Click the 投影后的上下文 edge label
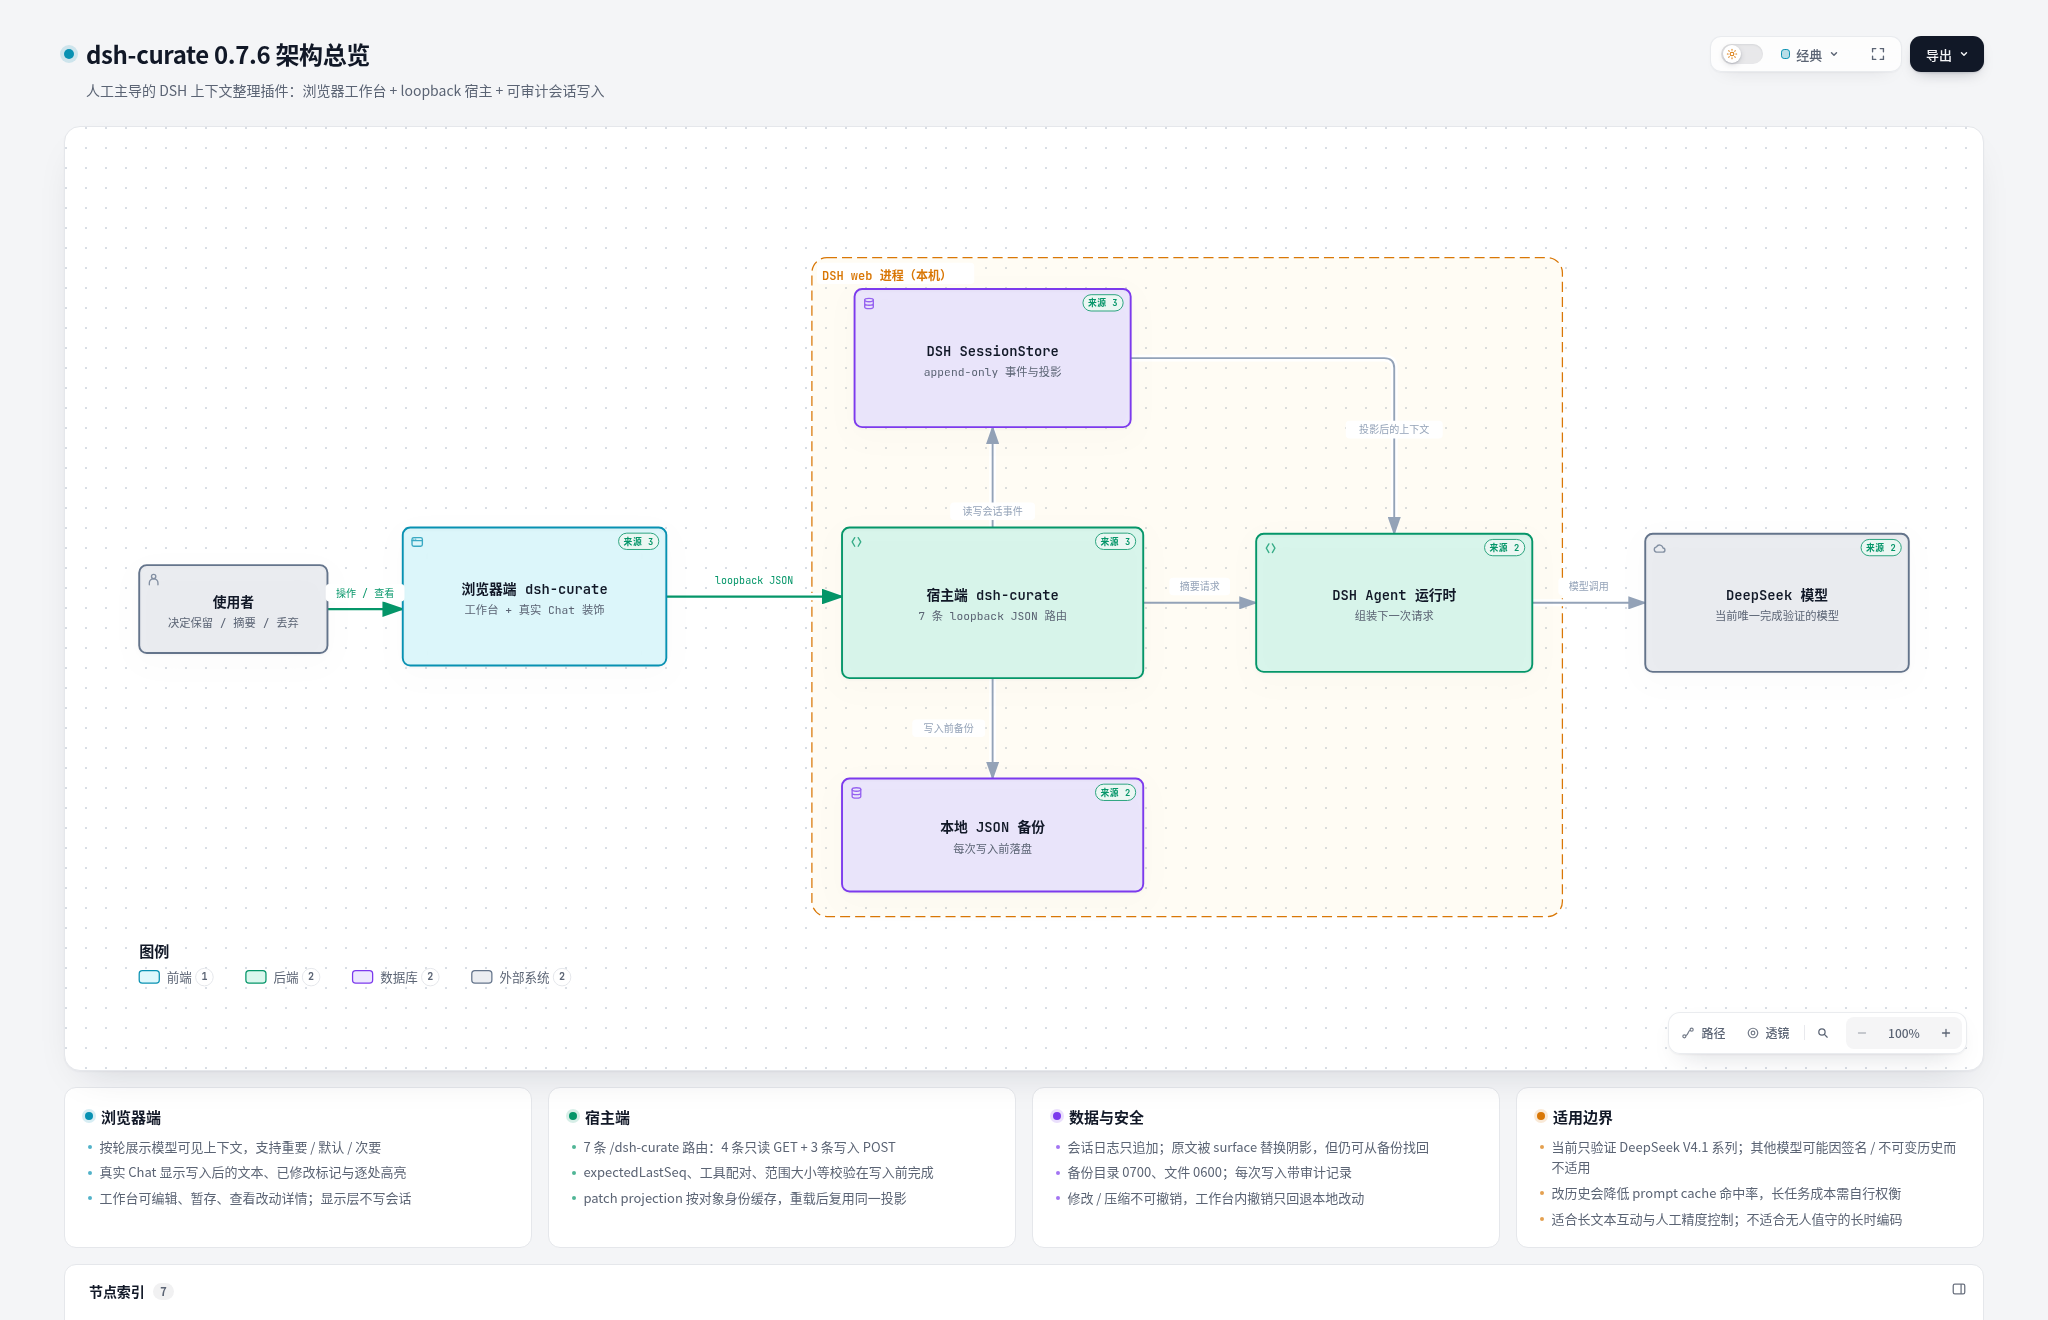Viewport: 2048px width, 1320px height. (x=1394, y=429)
